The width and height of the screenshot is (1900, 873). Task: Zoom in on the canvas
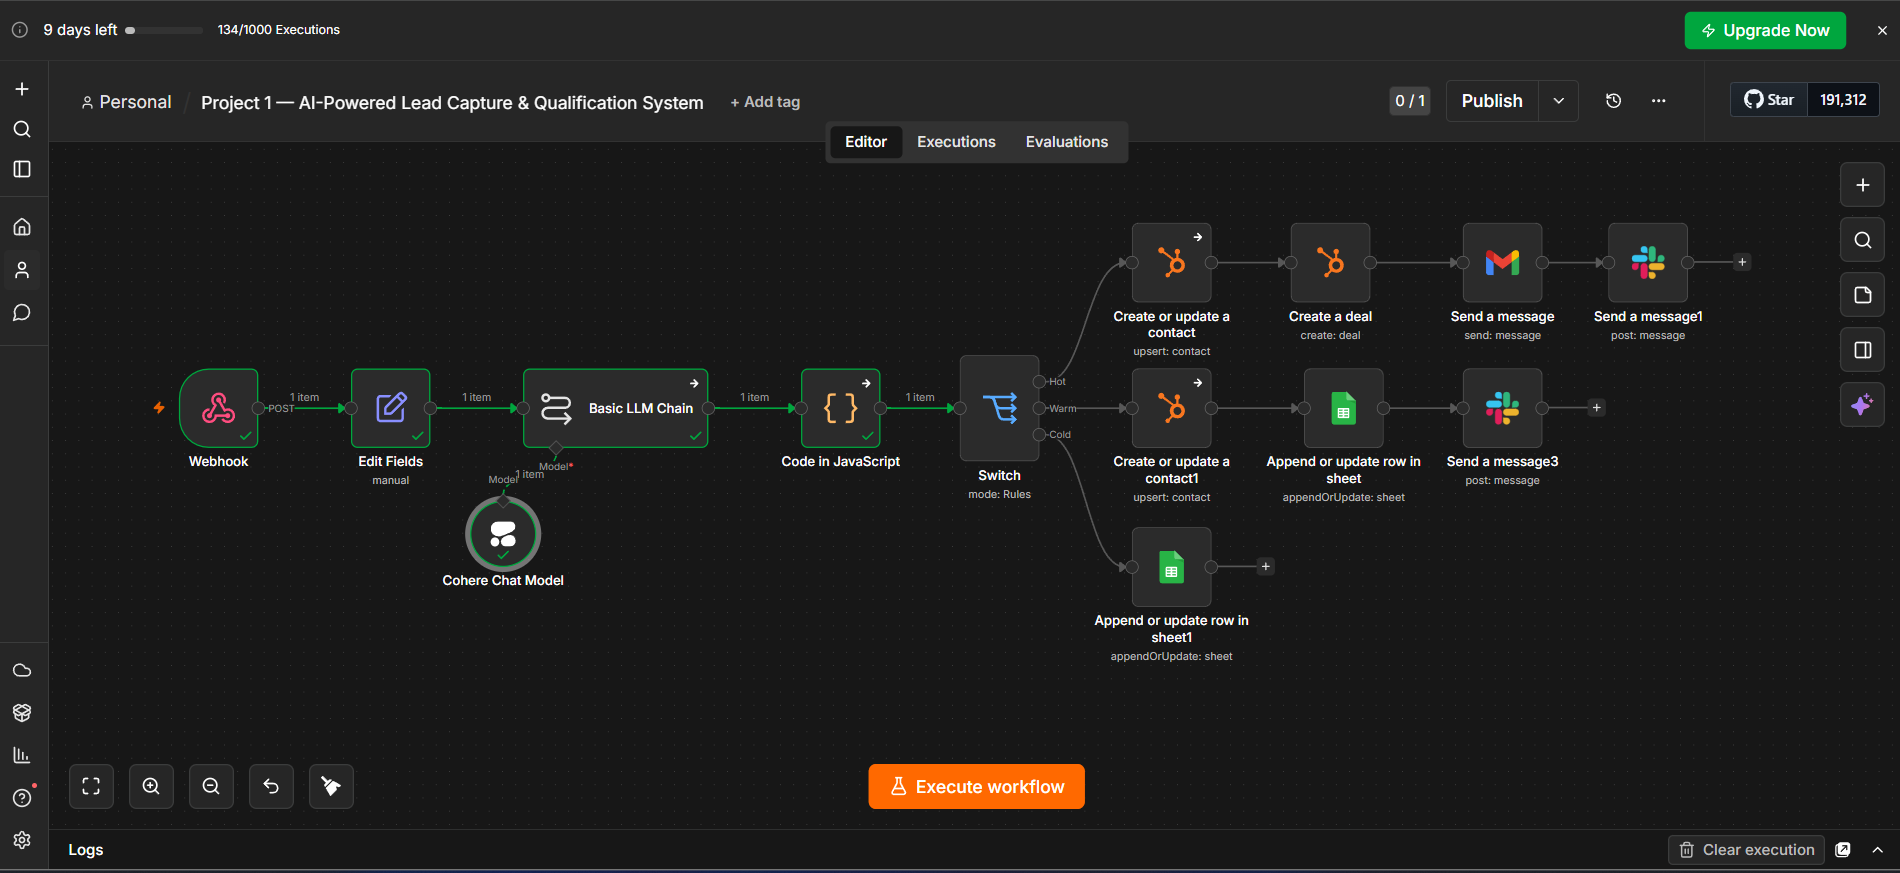click(x=151, y=786)
